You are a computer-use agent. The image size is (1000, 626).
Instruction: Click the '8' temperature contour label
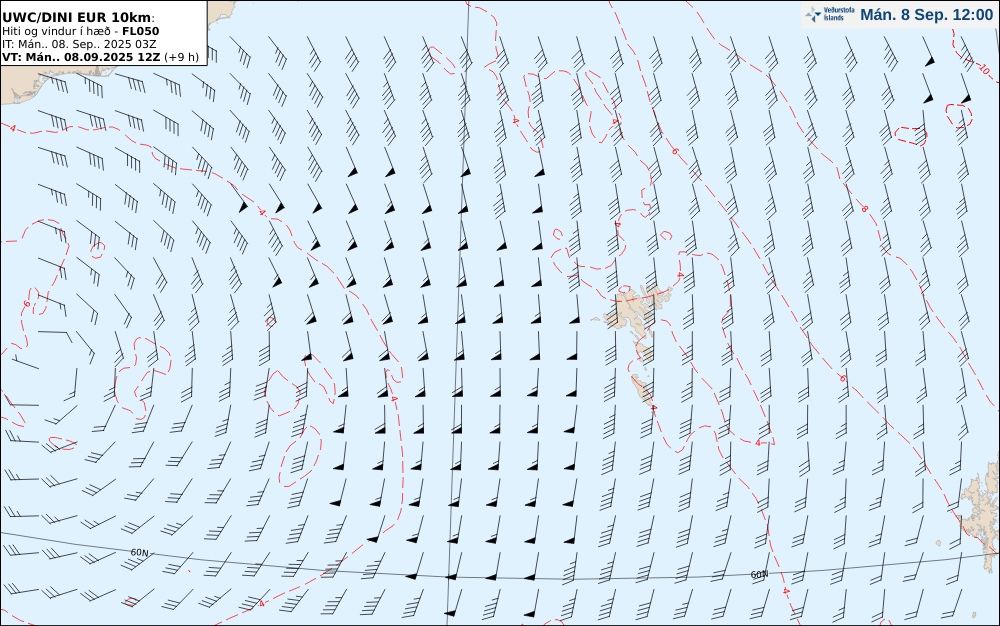[x=865, y=208]
